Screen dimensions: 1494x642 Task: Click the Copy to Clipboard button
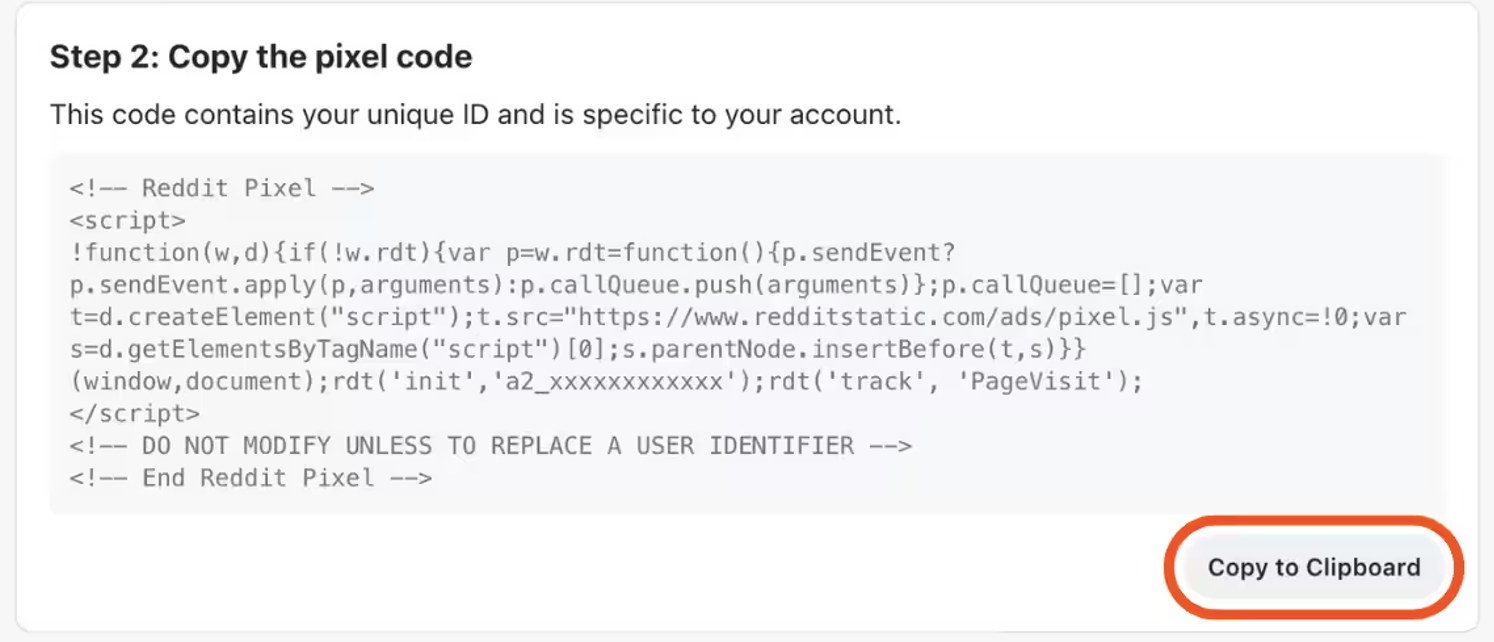[x=1313, y=567]
